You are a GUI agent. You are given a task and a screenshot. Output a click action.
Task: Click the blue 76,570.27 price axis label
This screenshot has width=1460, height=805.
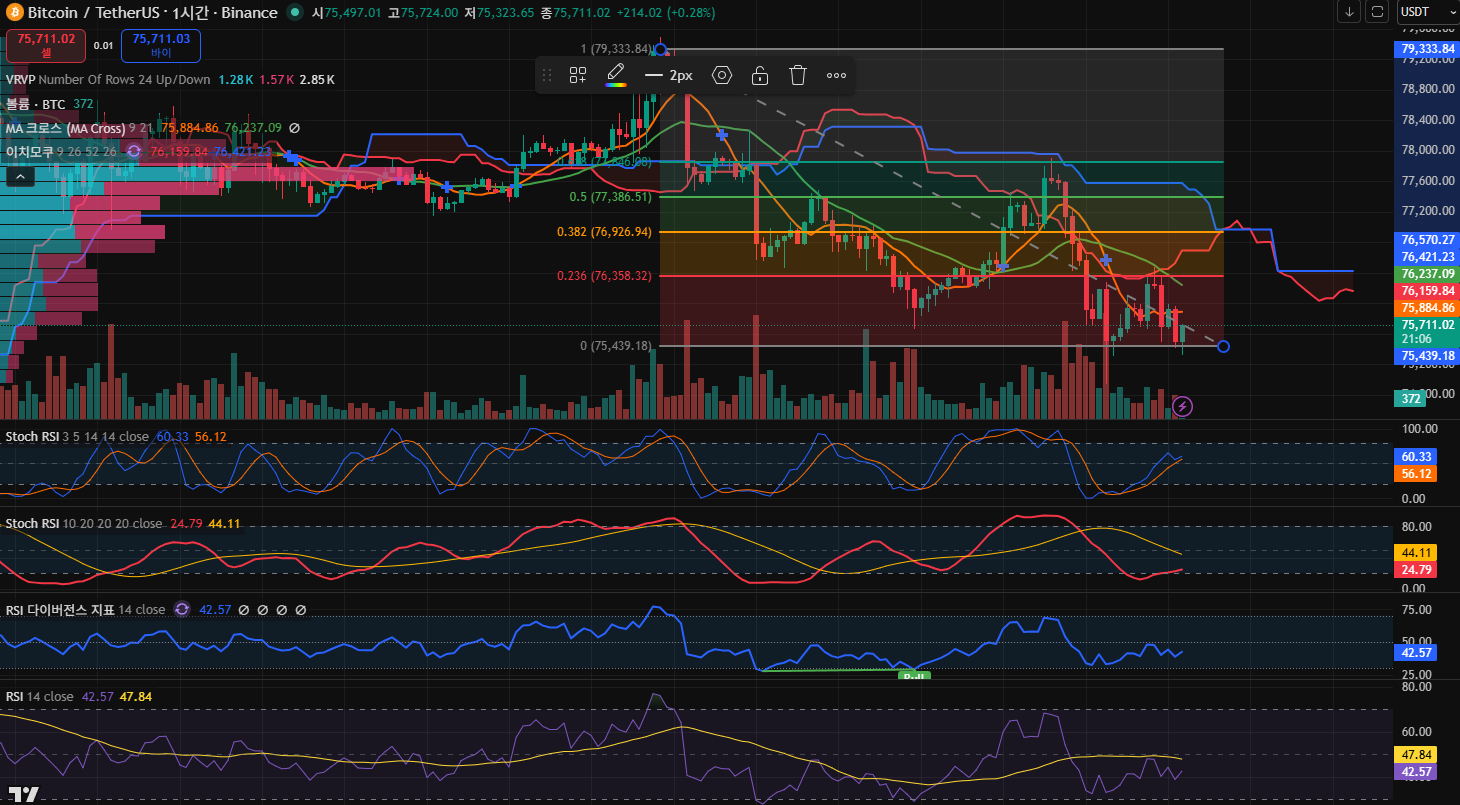click(x=1427, y=240)
